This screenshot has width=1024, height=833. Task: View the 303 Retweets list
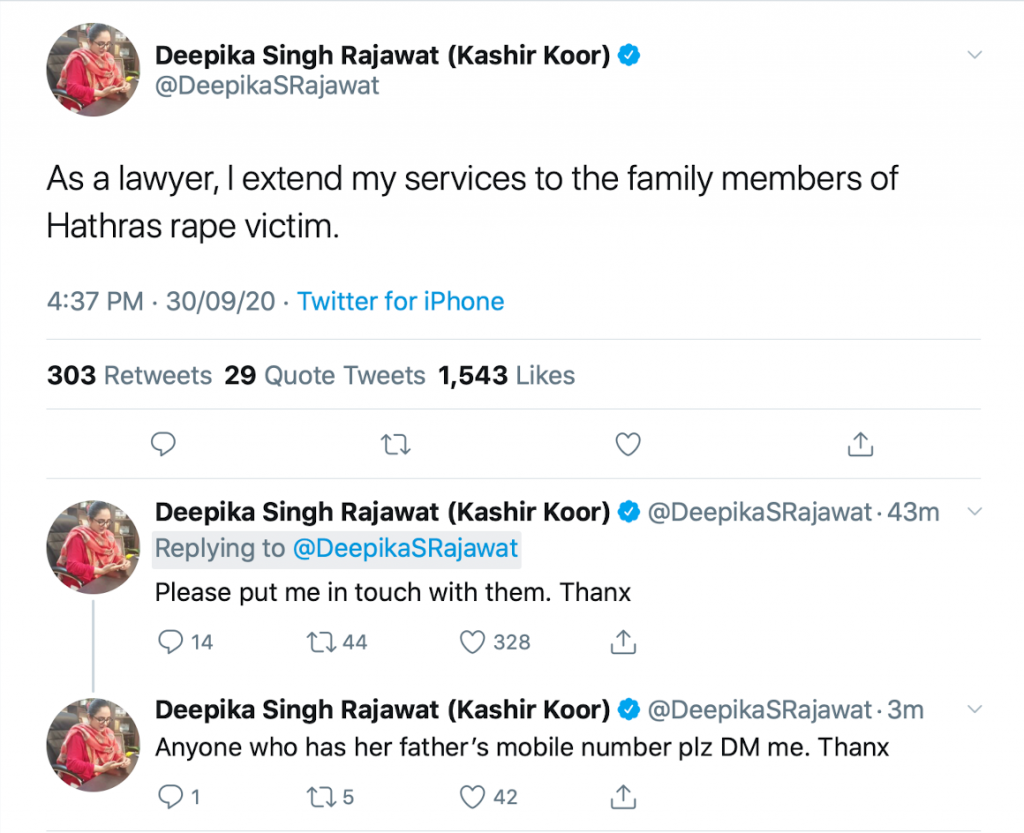pyautogui.click(x=129, y=376)
